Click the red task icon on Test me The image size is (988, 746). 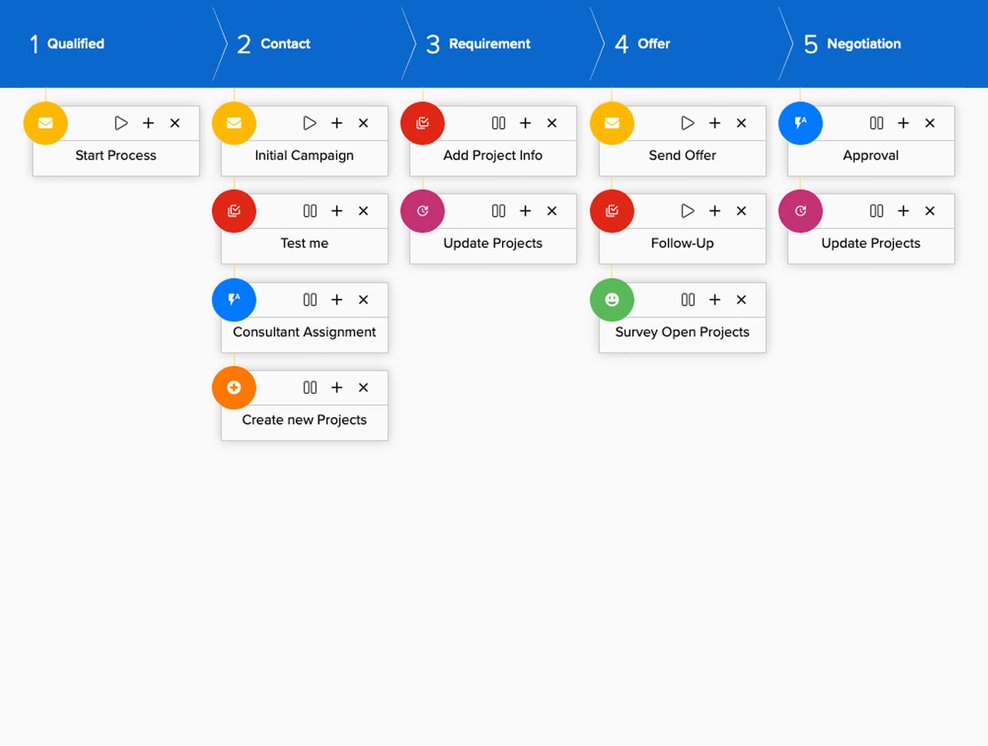click(x=233, y=211)
